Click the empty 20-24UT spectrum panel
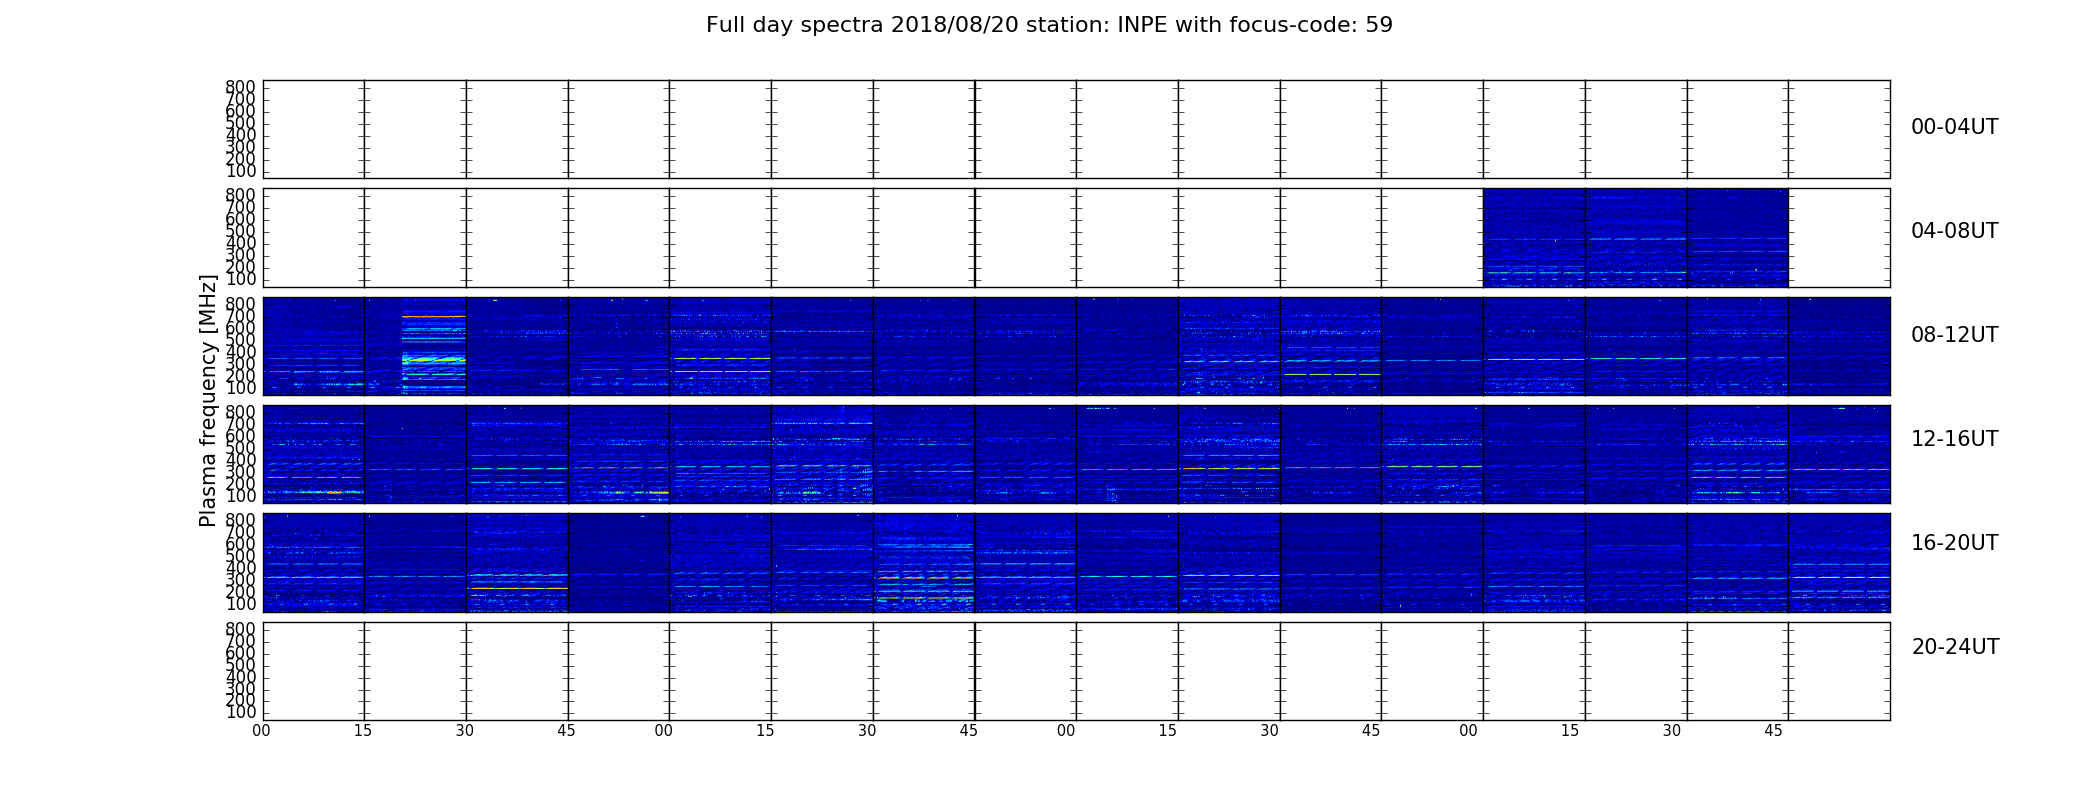The height and width of the screenshot is (800, 2100). tap(1076, 671)
